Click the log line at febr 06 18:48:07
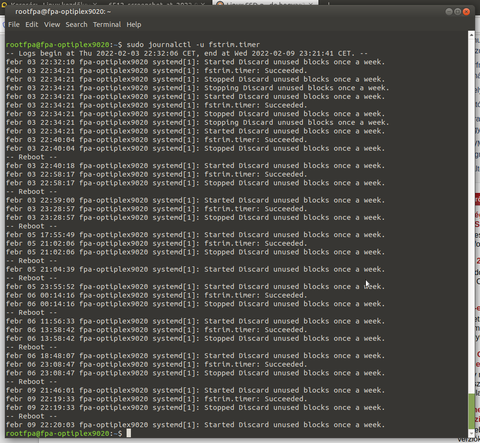 [x=195, y=356]
